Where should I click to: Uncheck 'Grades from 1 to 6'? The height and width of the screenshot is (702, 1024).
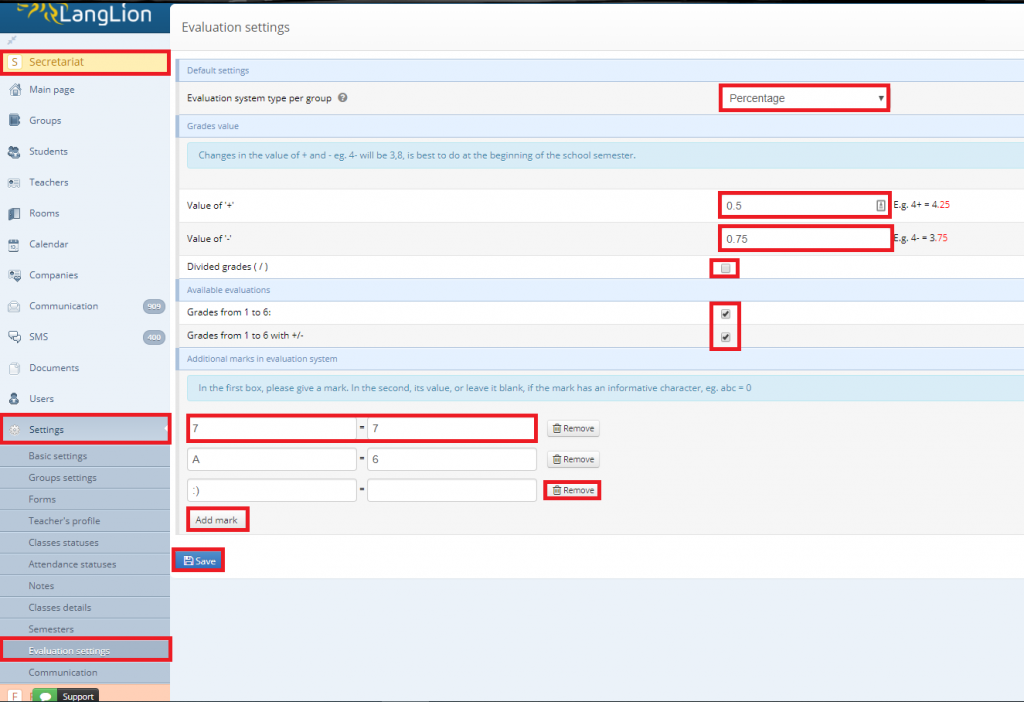[x=724, y=313]
